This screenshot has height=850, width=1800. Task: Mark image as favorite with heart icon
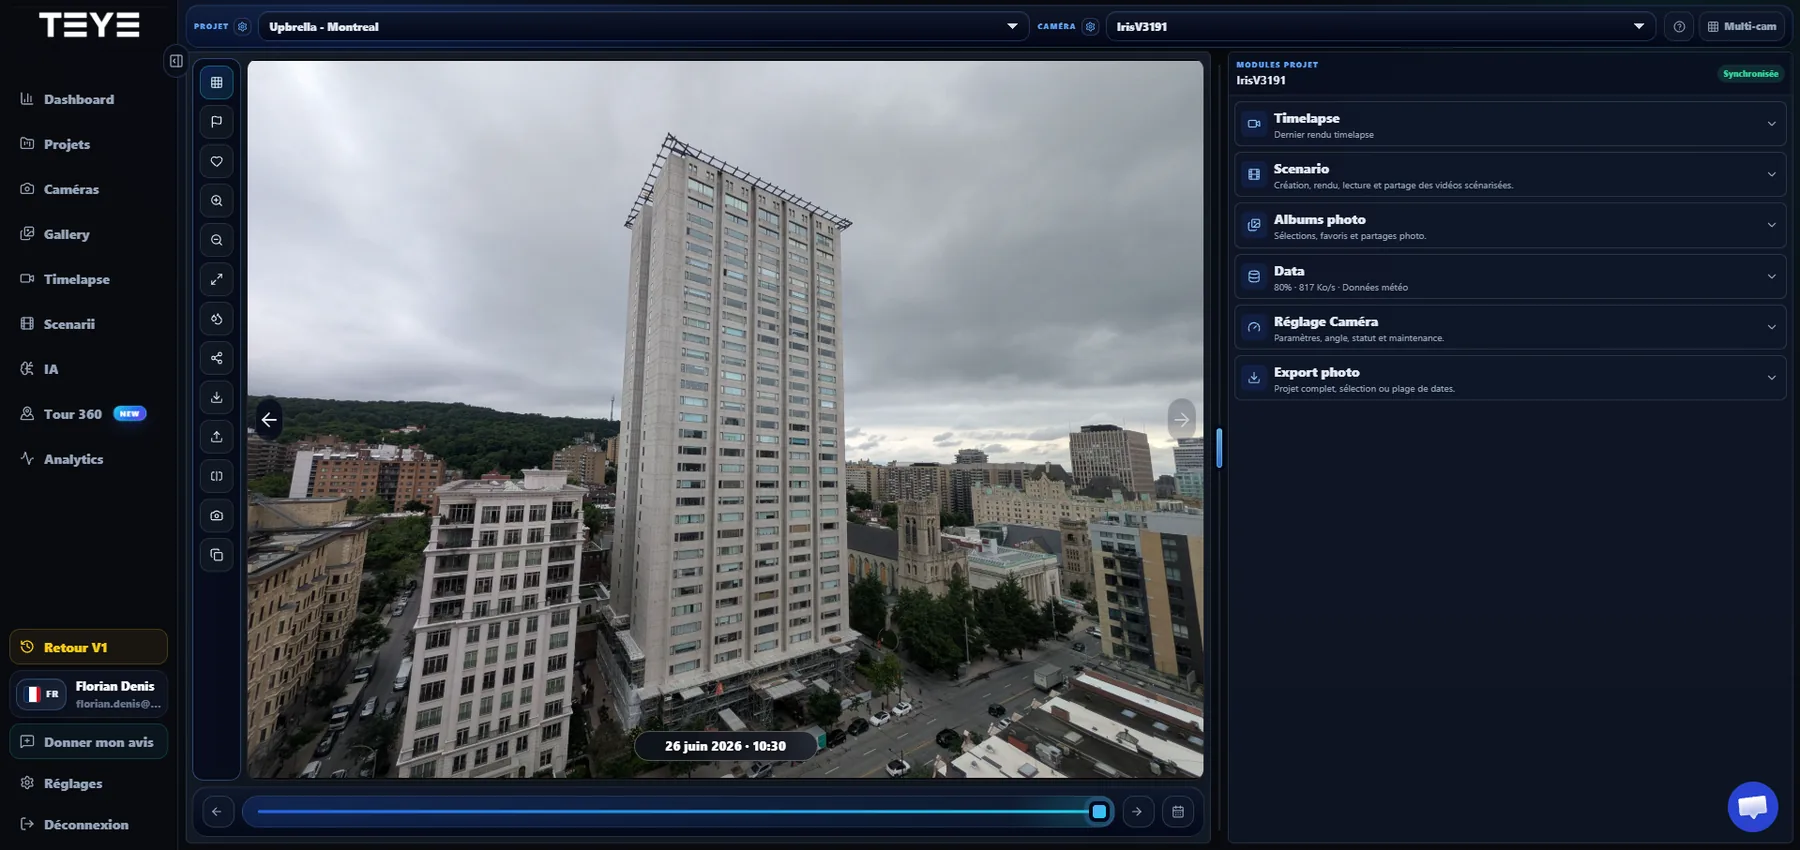pyautogui.click(x=217, y=161)
